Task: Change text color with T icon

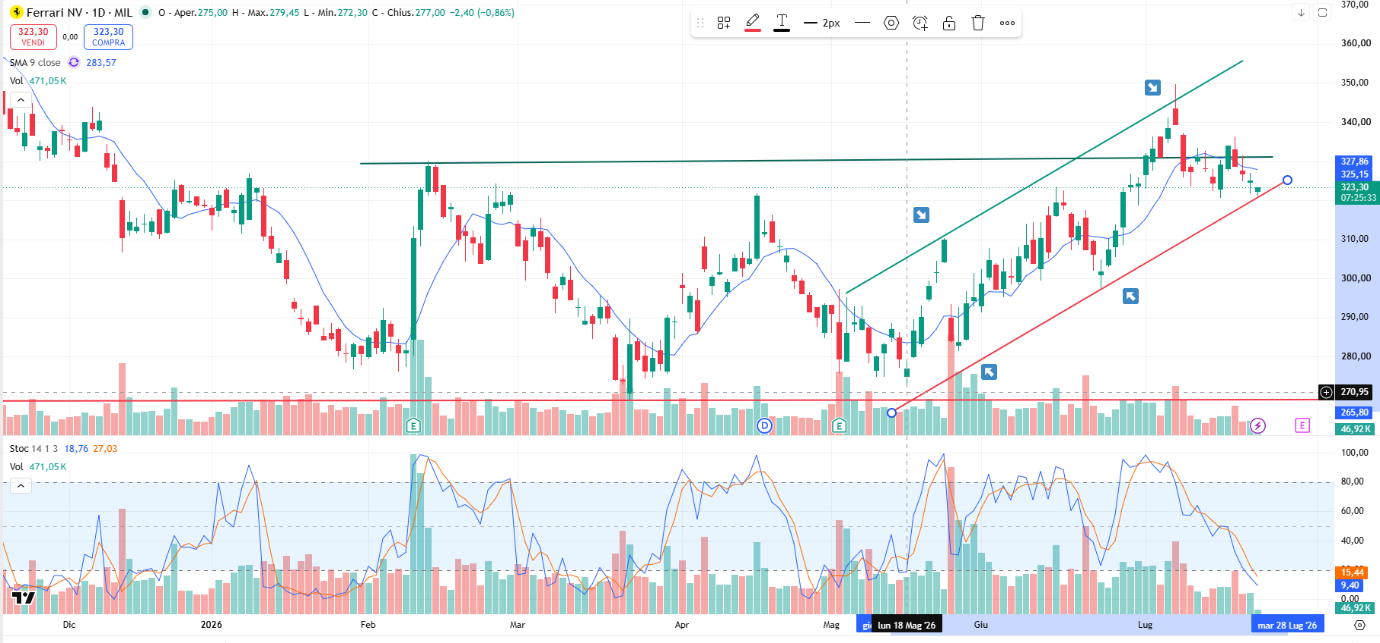Action: pos(781,23)
